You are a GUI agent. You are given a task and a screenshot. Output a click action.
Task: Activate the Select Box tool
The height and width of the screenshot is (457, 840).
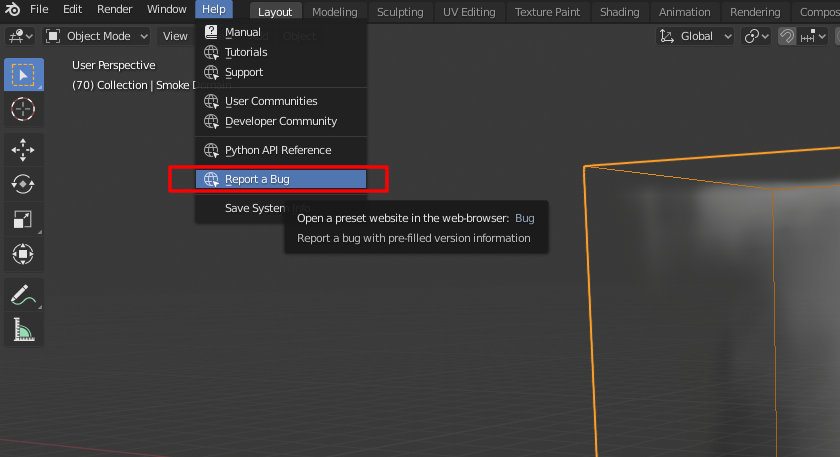point(24,75)
